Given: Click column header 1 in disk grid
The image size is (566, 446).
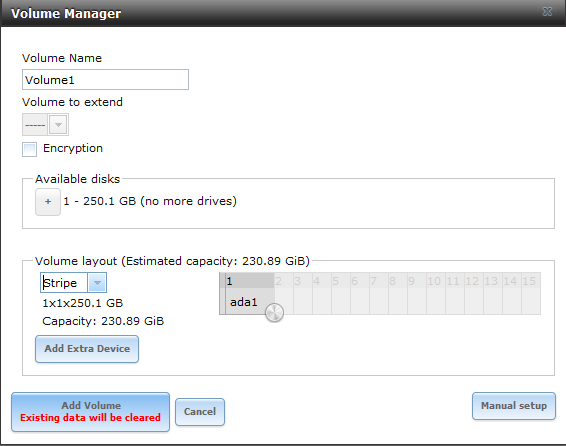Looking at the screenshot, I should pyautogui.click(x=249, y=281).
